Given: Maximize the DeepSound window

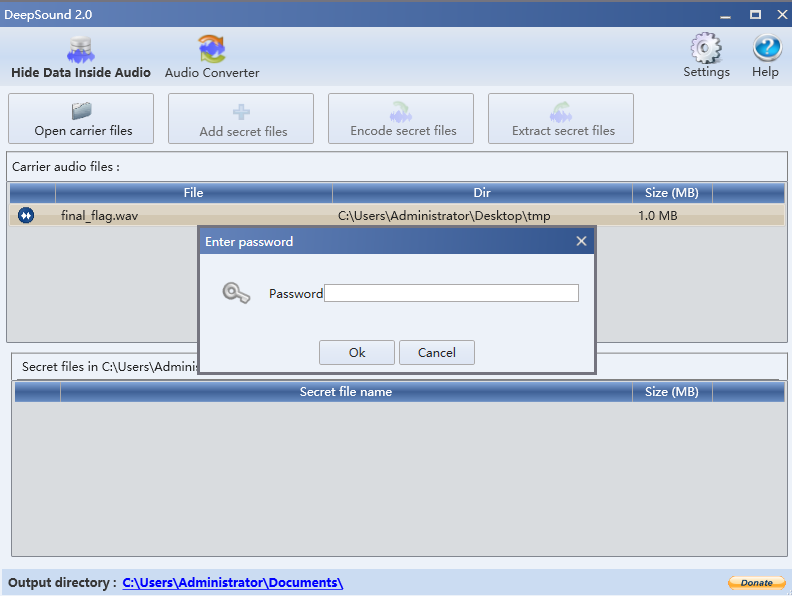Looking at the screenshot, I should (x=755, y=15).
